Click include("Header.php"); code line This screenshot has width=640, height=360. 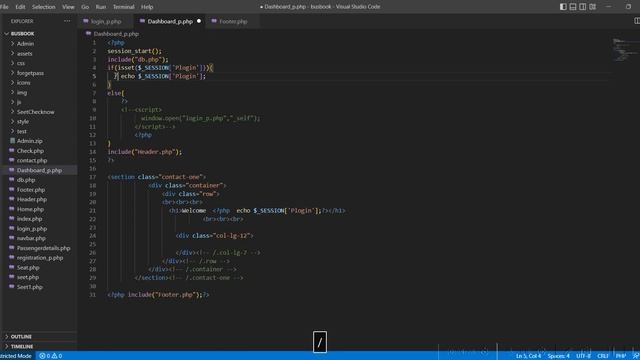click(144, 152)
